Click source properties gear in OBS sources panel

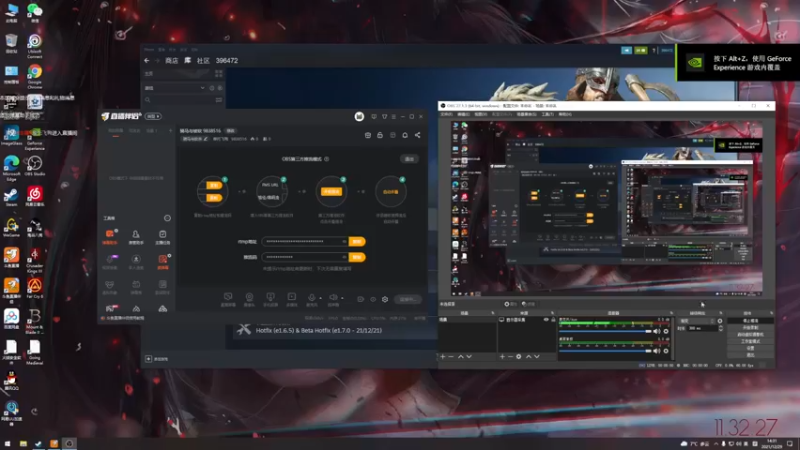click(x=518, y=357)
